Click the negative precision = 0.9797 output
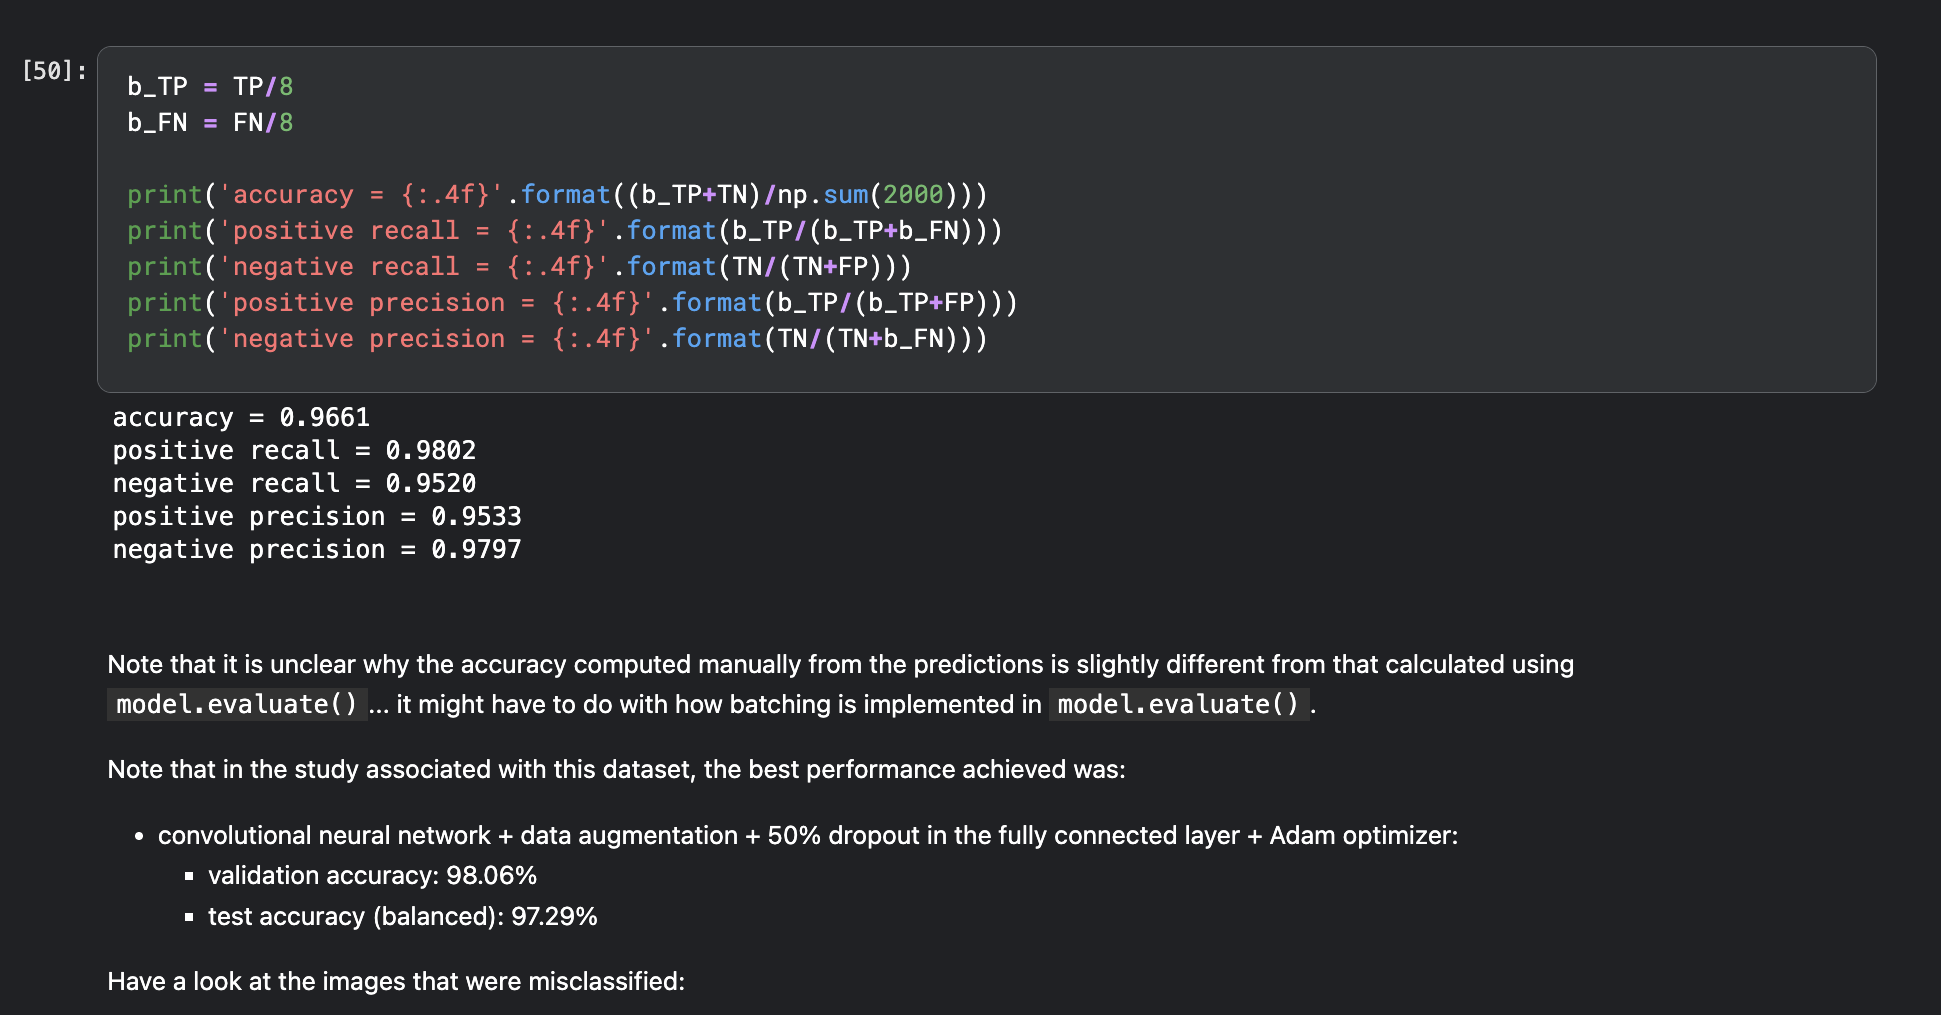The width and height of the screenshot is (1941, 1015). pos(317,549)
